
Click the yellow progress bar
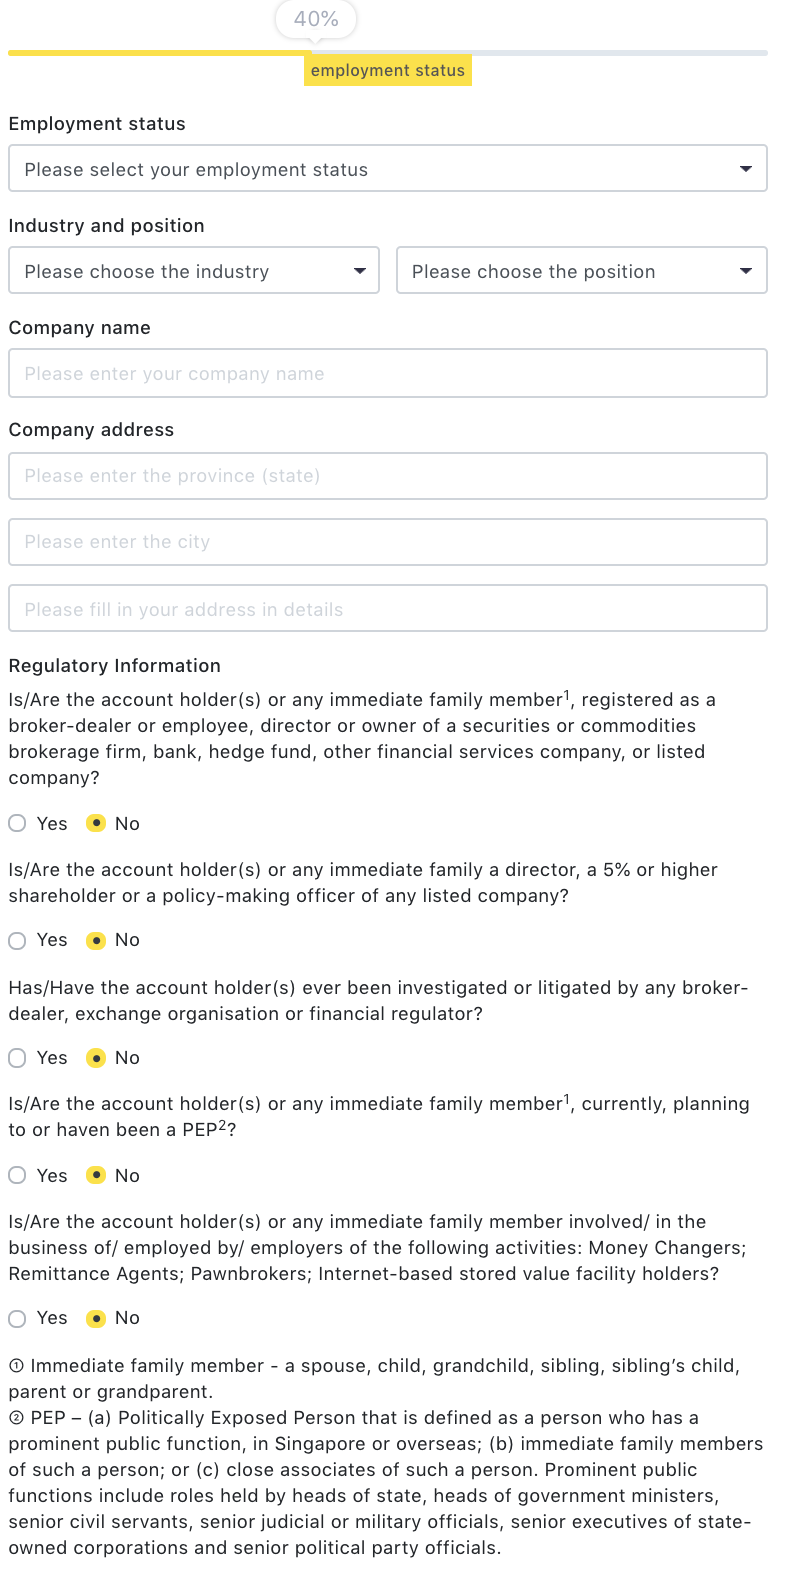click(160, 52)
